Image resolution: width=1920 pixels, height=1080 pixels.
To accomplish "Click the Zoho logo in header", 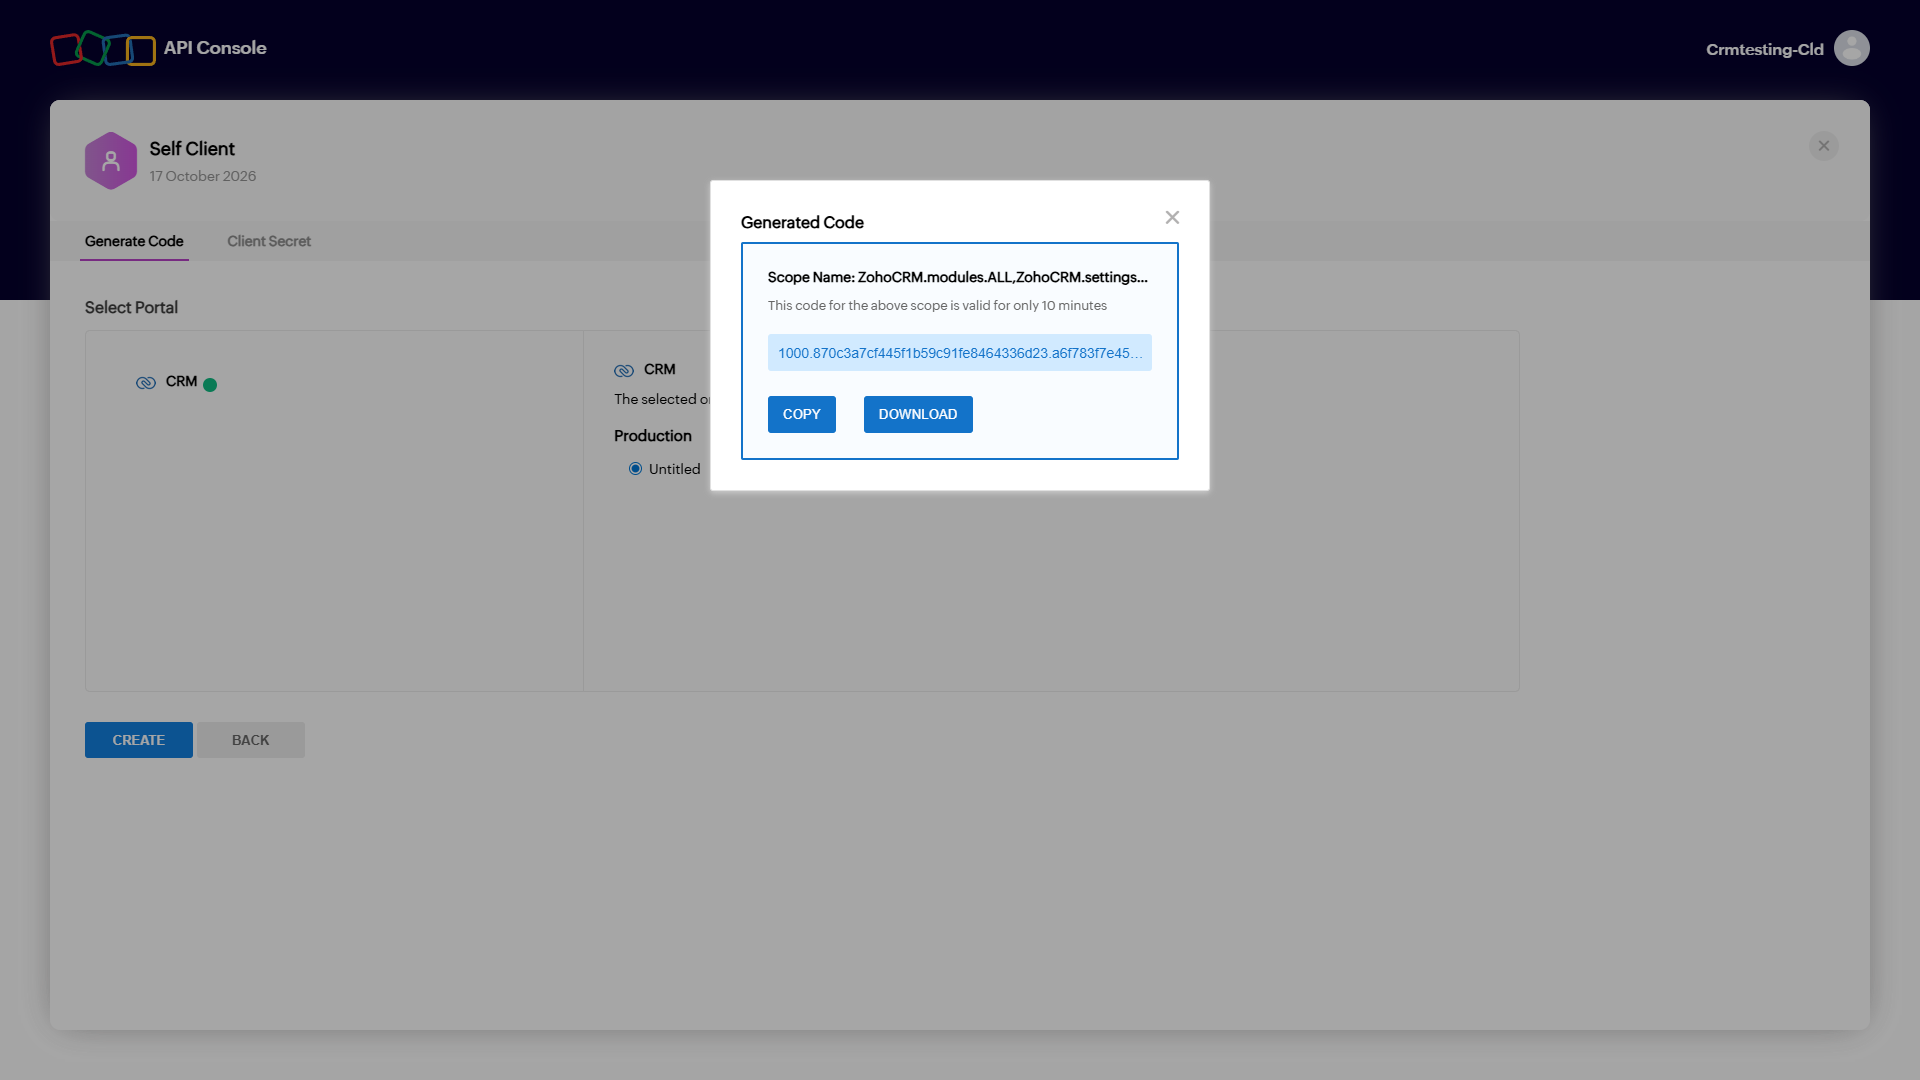I will 103,48.
